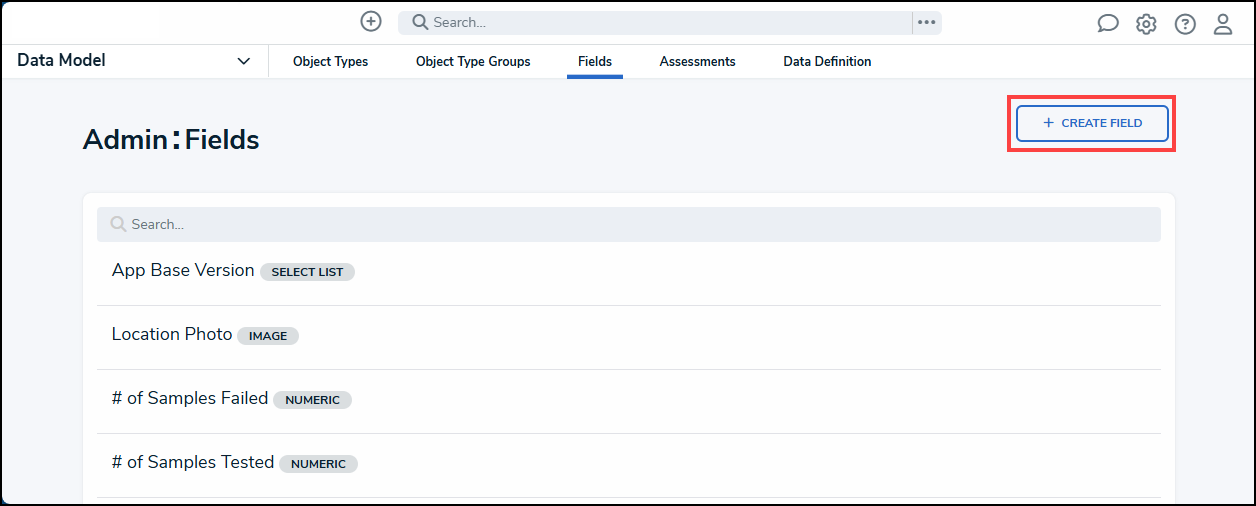
Task: Open the Data Definition tab
Action: click(x=827, y=62)
